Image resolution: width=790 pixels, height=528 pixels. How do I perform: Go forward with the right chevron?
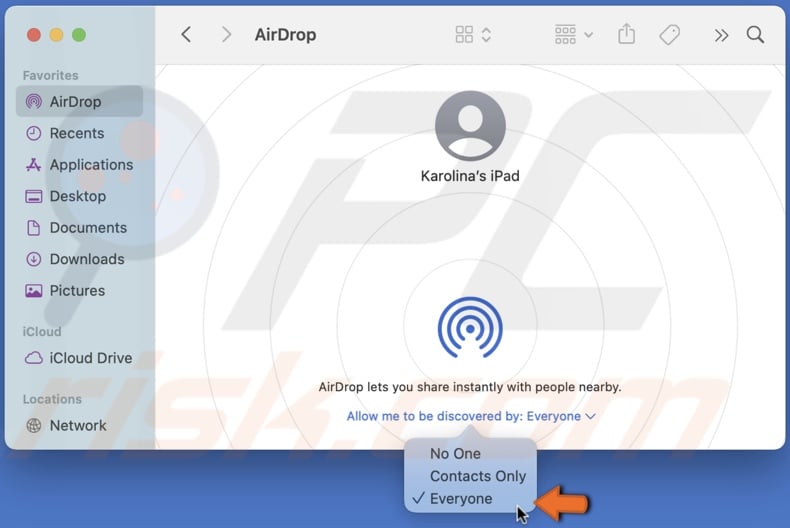coord(226,35)
